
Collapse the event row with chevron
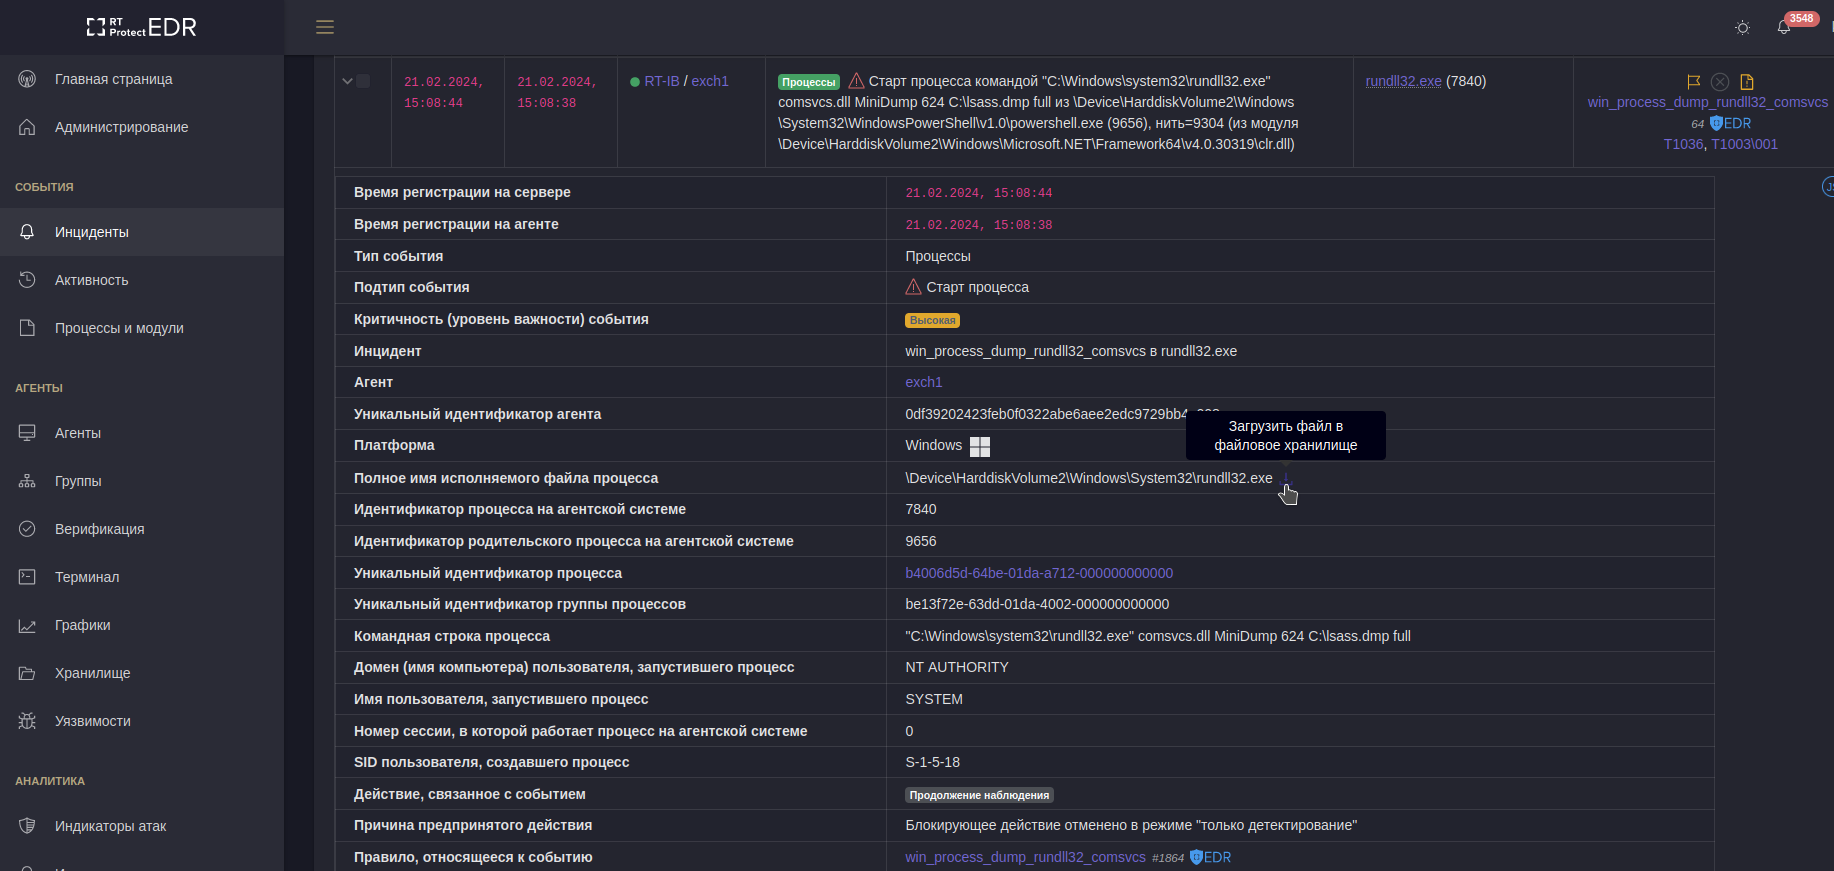click(347, 81)
